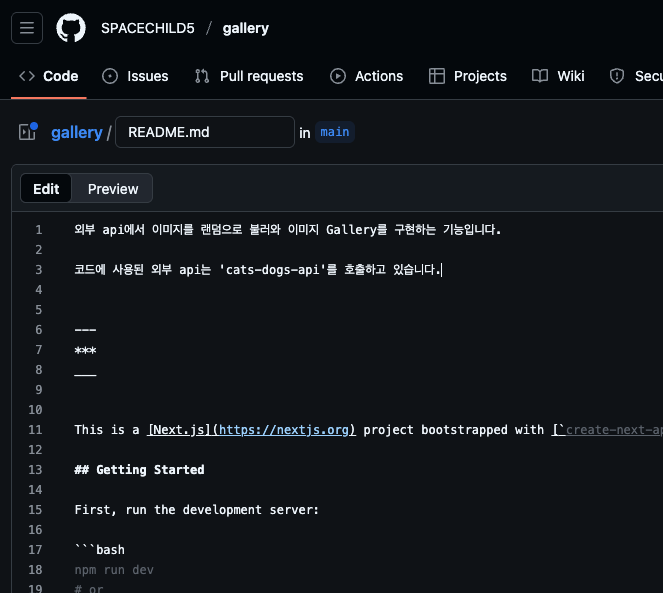Click the ```bash line 17

click(99, 549)
